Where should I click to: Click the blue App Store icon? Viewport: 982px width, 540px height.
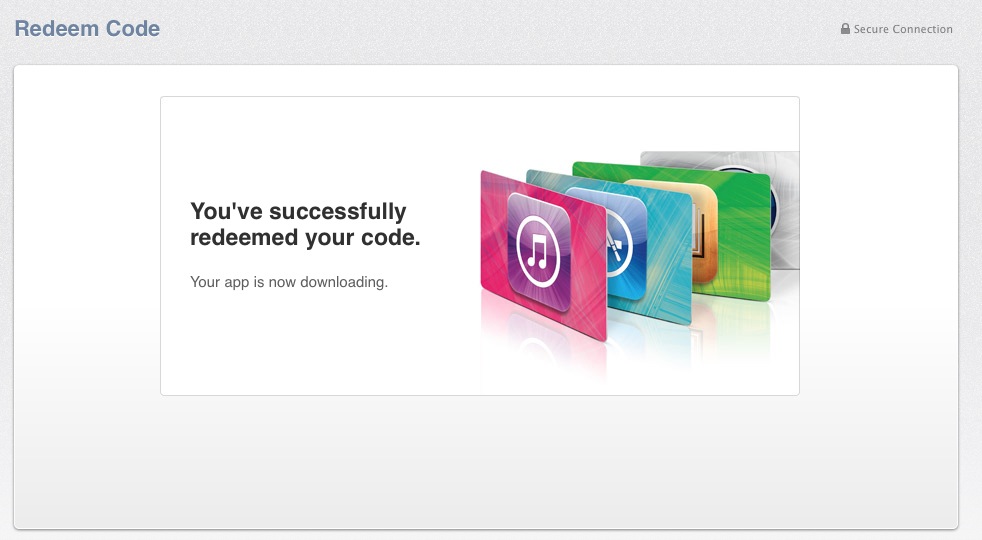point(619,244)
